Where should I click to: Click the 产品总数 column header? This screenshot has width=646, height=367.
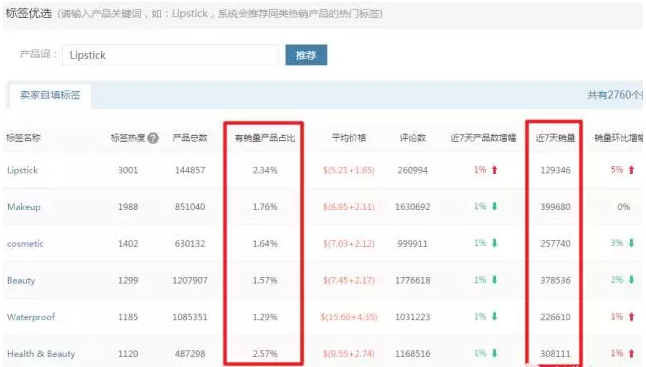tap(190, 138)
